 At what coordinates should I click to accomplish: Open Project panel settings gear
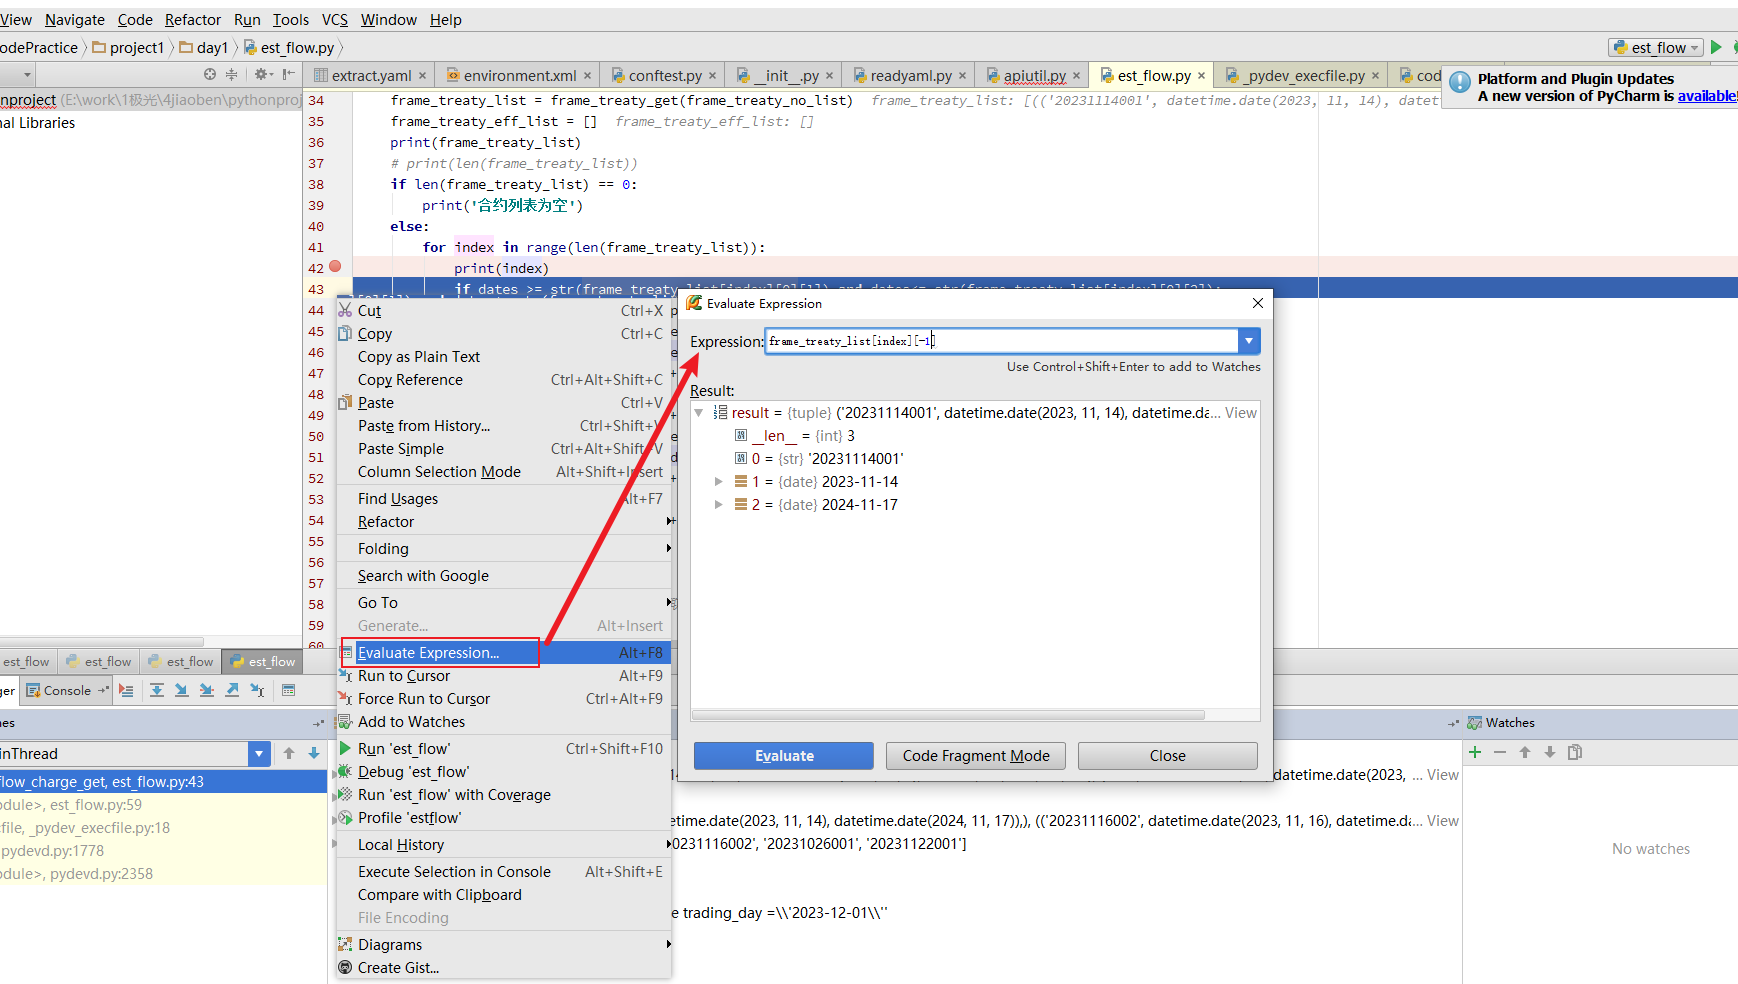pos(262,74)
